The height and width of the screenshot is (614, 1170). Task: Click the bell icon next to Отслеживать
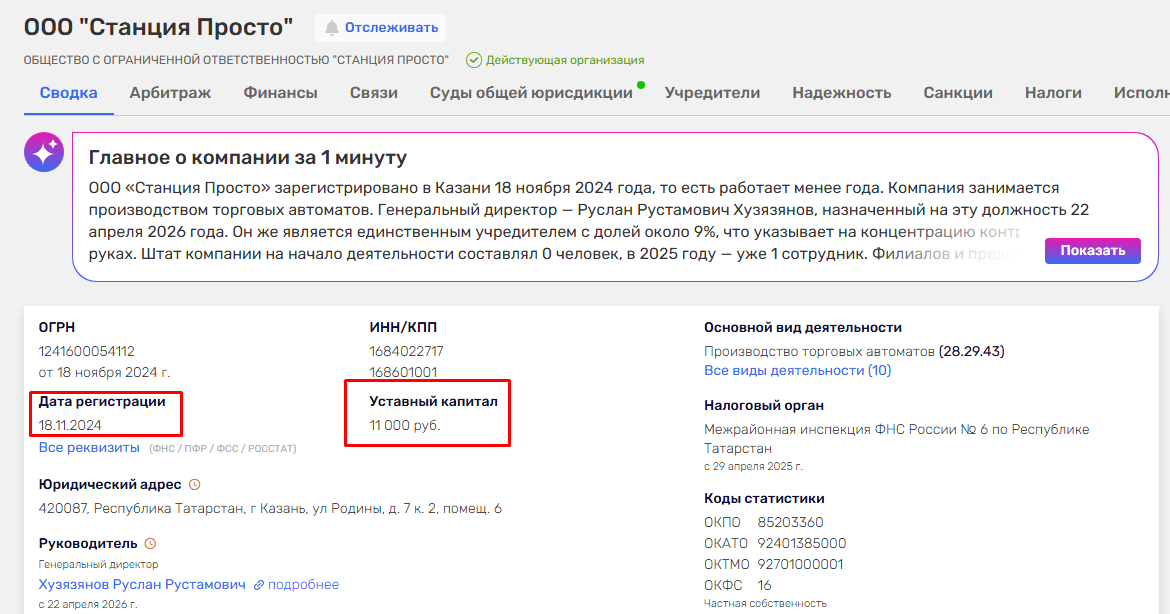click(x=331, y=28)
